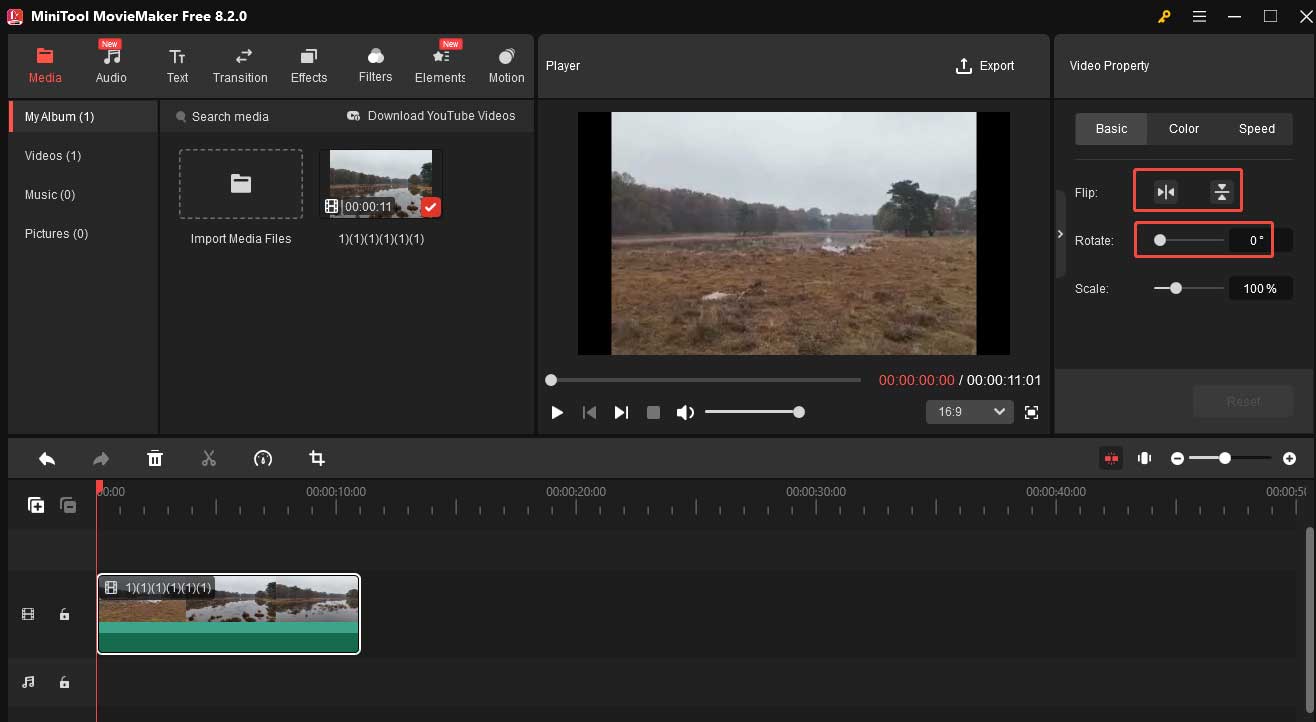Delete the selected clip
The height and width of the screenshot is (722, 1316).
pos(155,458)
